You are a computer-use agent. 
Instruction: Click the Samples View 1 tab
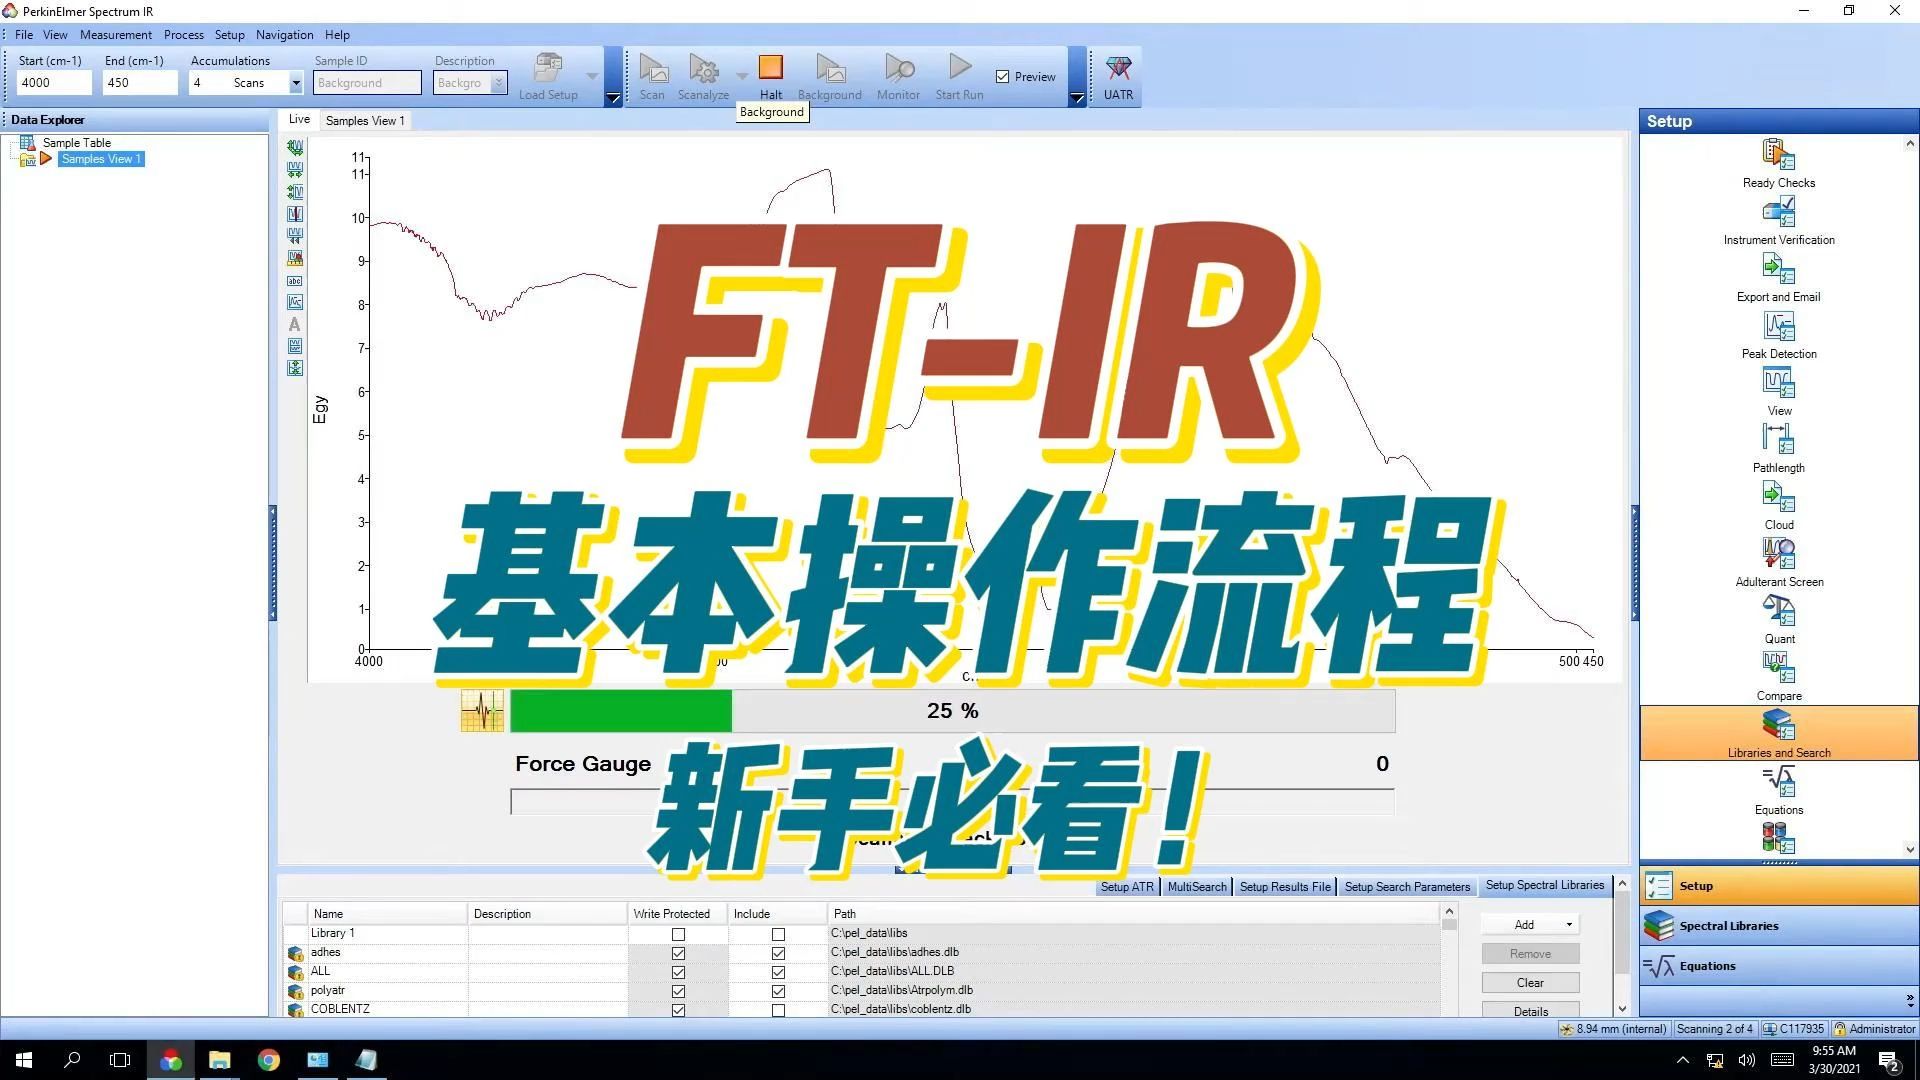pos(365,120)
